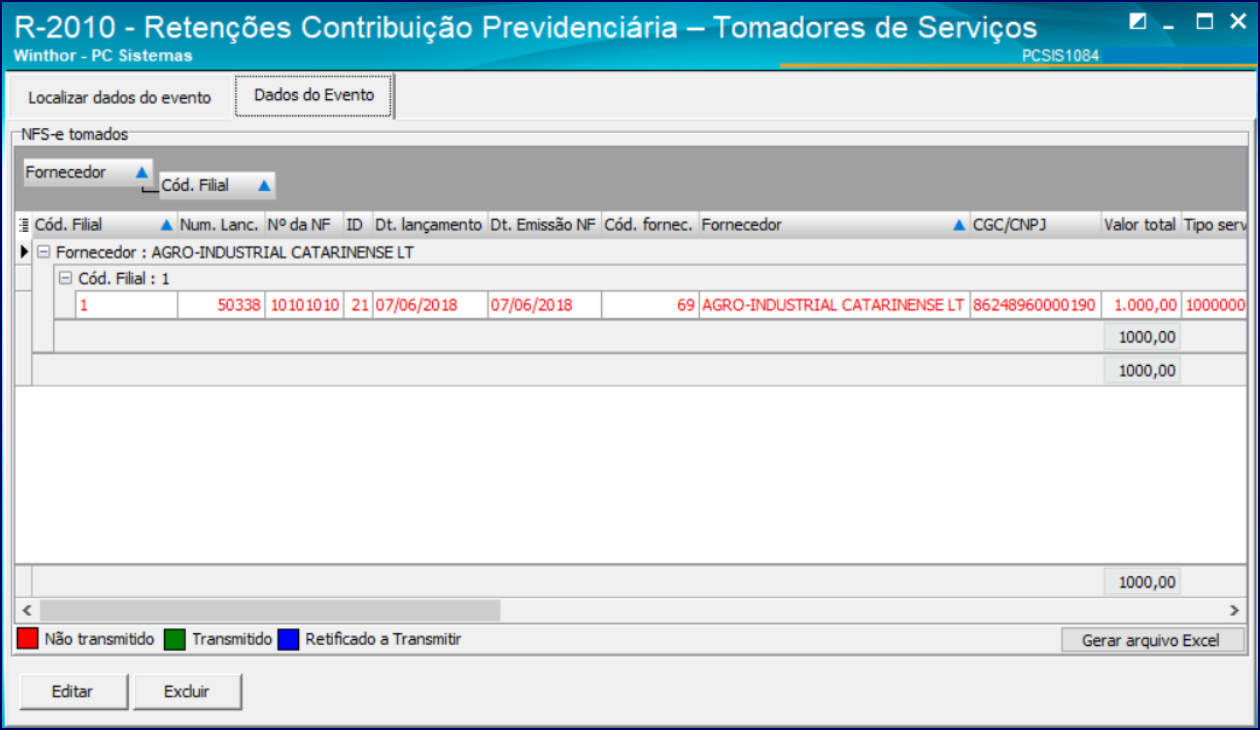Click the row indicator arrow of Fornecedor group
This screenshot has width=1260, height=730.
(x=24, y=253)
